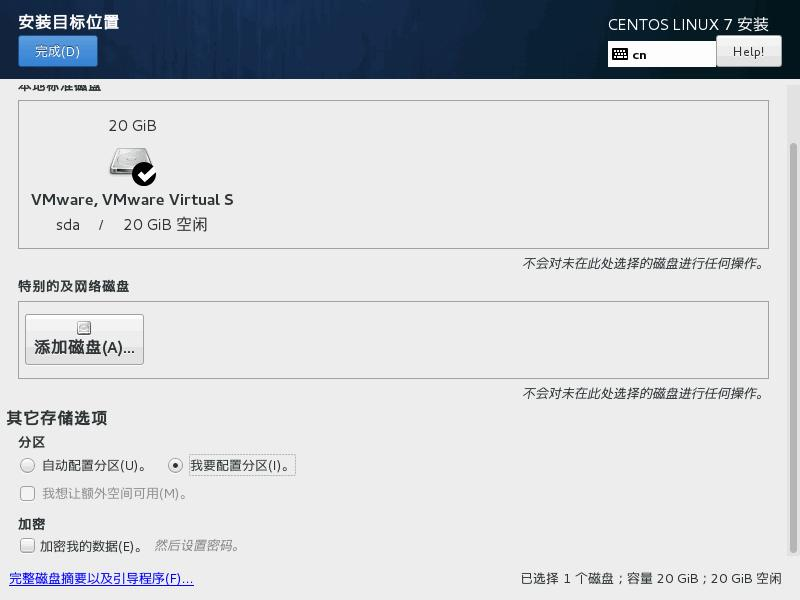Select automatic partitioning radio button
800x600 pixels.
pos(27,465)
